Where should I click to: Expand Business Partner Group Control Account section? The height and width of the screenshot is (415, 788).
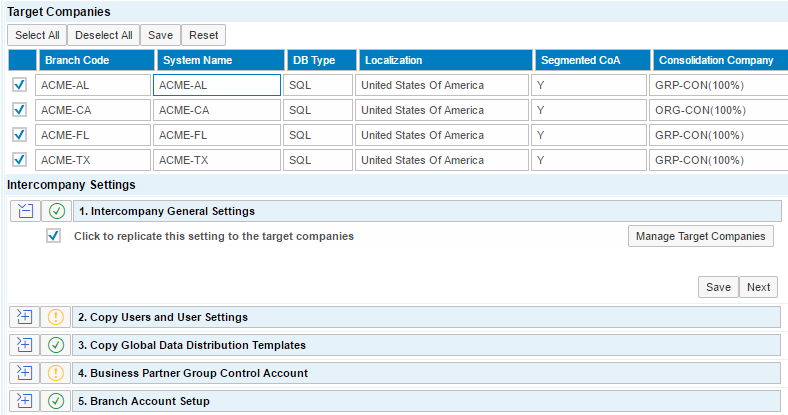coord(25,373)
